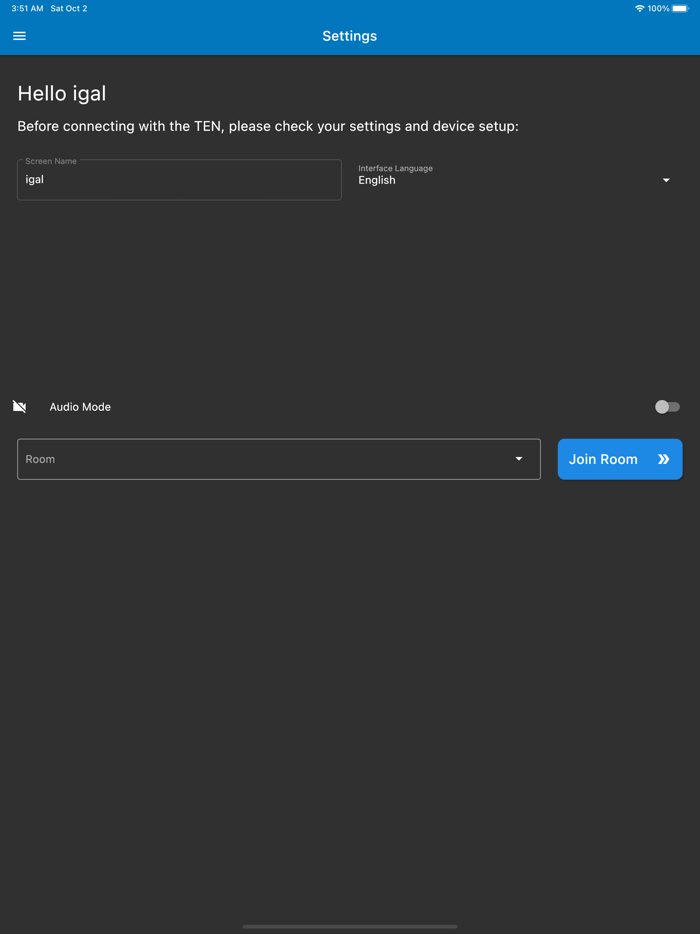This screenshot has height=934, width=700.
Task: Click the disabled camera icon near Audio Mode
Action: point(19,406)
